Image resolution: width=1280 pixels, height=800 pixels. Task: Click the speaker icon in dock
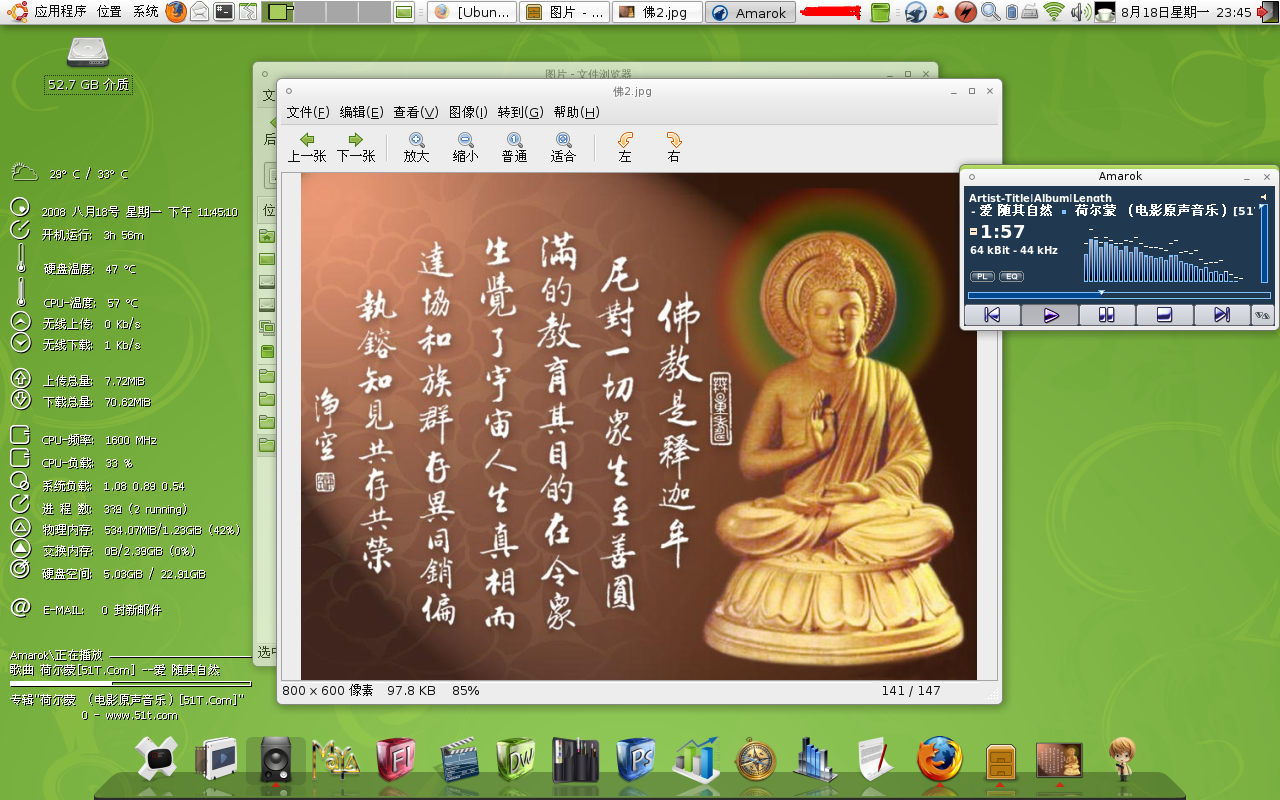(276, 760)
